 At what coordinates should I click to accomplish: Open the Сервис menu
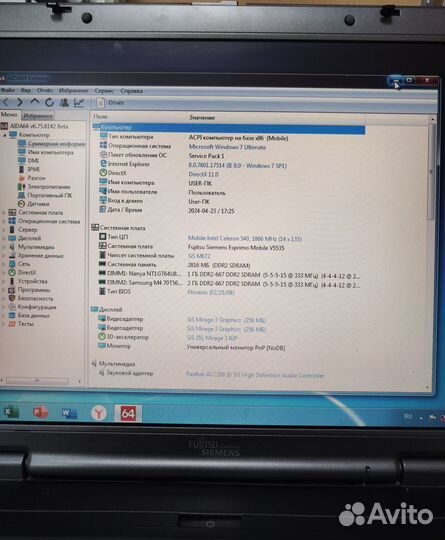[x=104, y=91]
